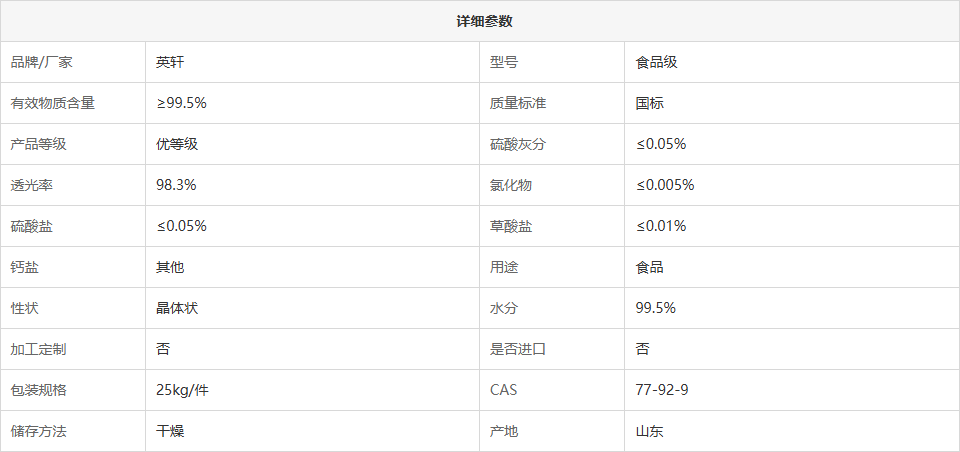Select the 产地 山东 value
Viewport: 960px width, 452px height.
tap(650, 432)
